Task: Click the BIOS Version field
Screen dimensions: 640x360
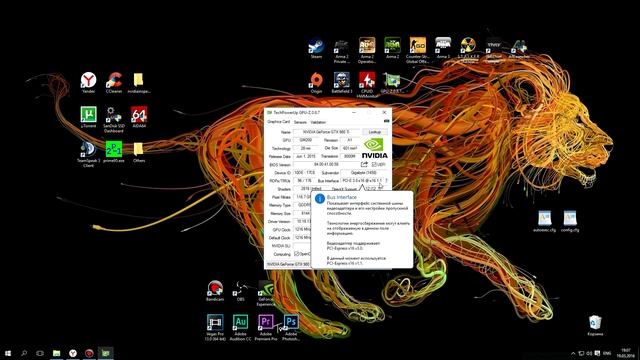Action: (326, 164)
